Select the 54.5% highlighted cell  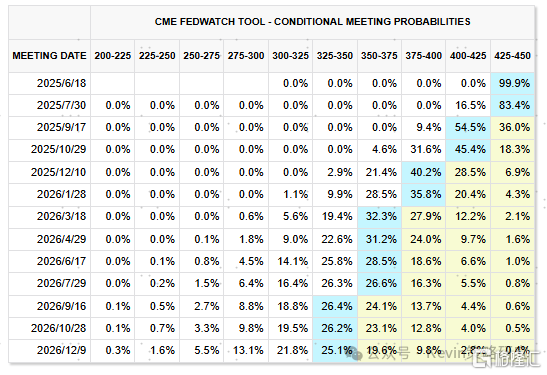point(468,128)
